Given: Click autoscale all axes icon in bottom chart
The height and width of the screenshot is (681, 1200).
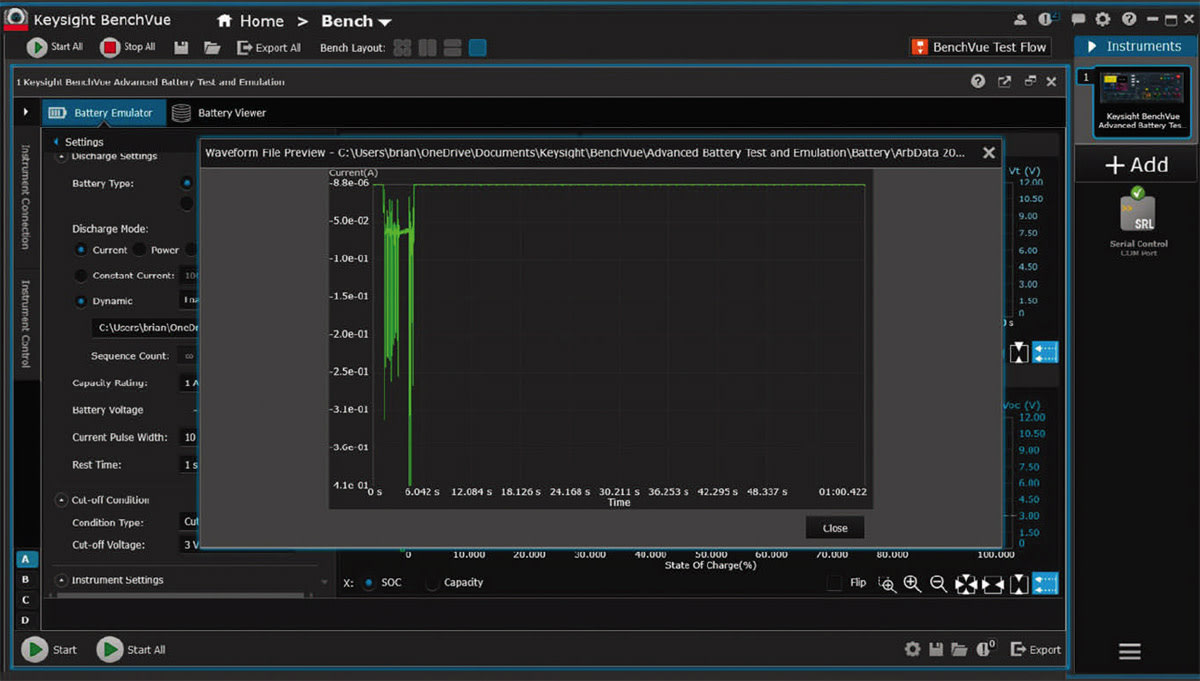Looking at the screenshot, I should pos(966,584).
